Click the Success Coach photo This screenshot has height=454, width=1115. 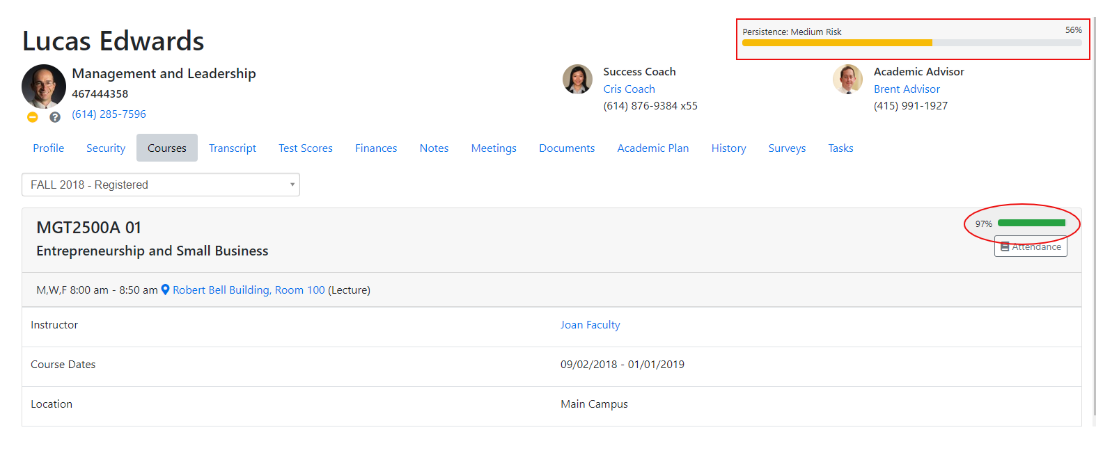tap(577, 80)
